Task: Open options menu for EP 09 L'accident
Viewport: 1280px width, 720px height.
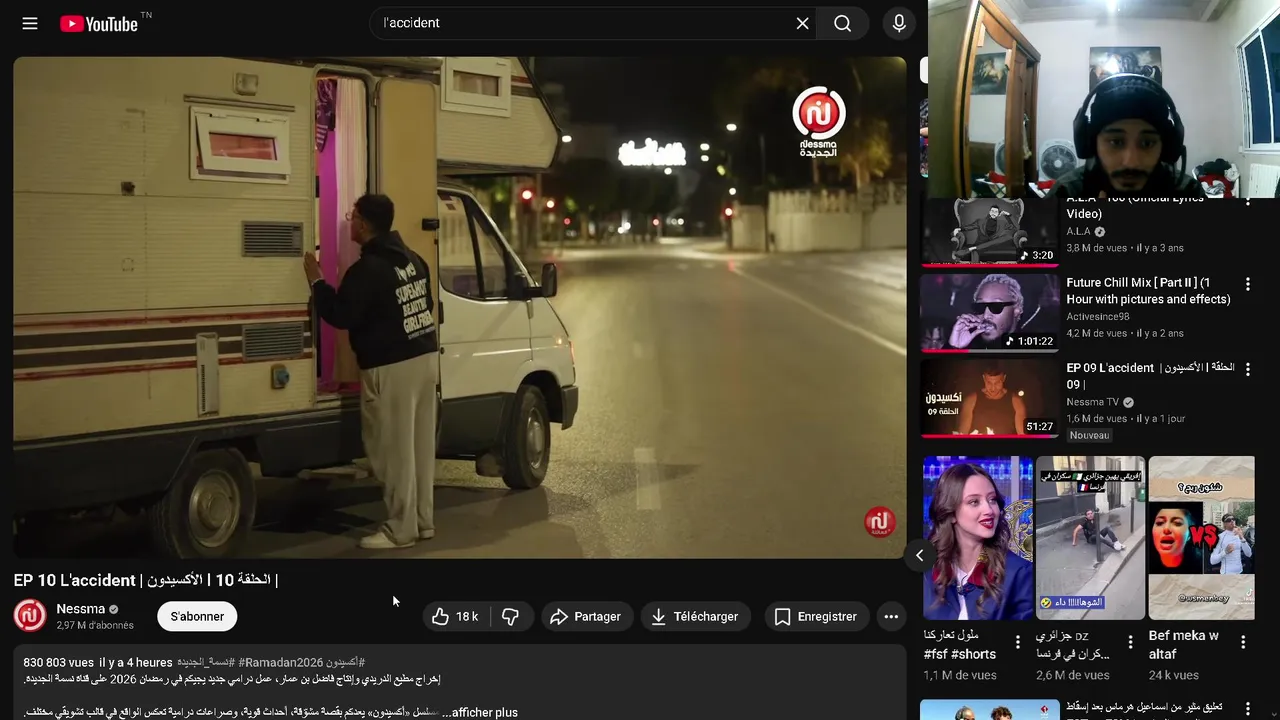Action: (x=1247, y=369)
